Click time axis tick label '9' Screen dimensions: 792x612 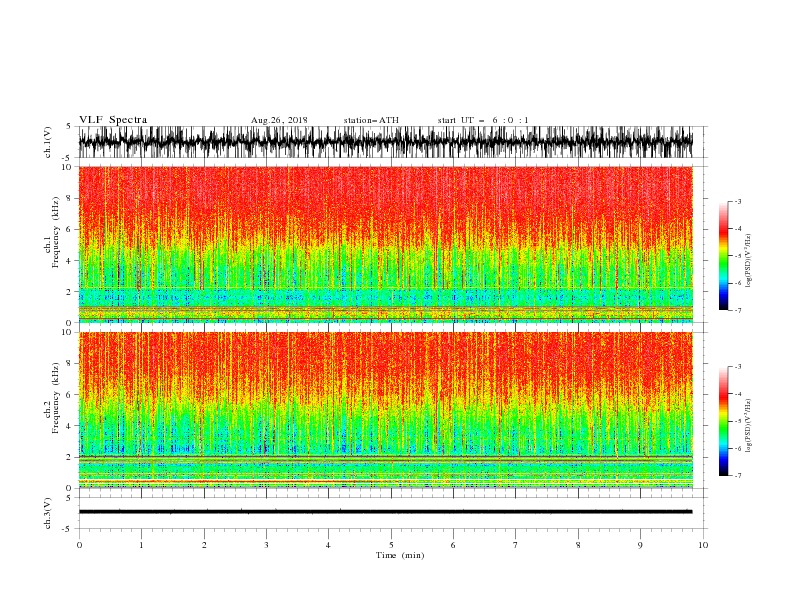640,545
